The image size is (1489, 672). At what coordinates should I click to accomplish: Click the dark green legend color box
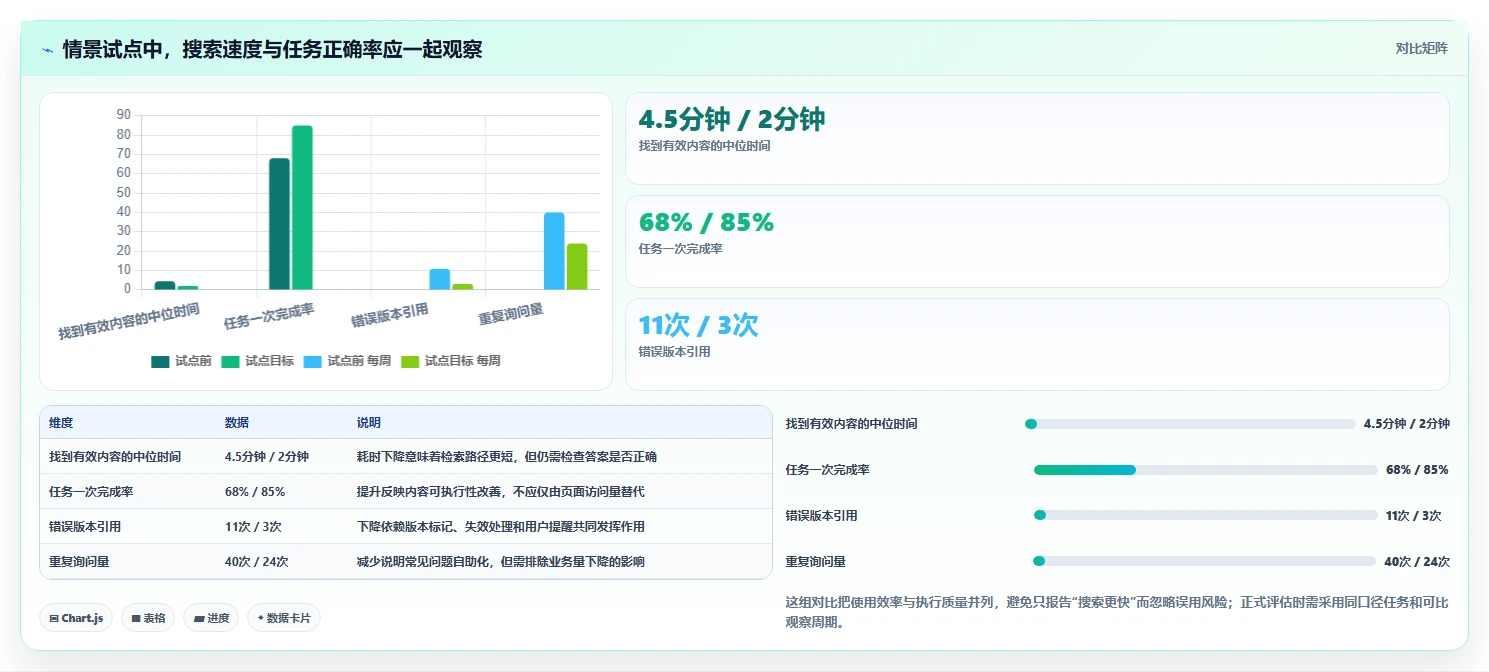point(161,361)
